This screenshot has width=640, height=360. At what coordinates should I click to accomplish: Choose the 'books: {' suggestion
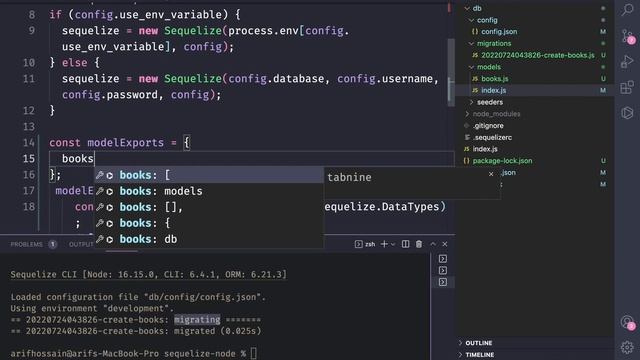coord(209,223)
